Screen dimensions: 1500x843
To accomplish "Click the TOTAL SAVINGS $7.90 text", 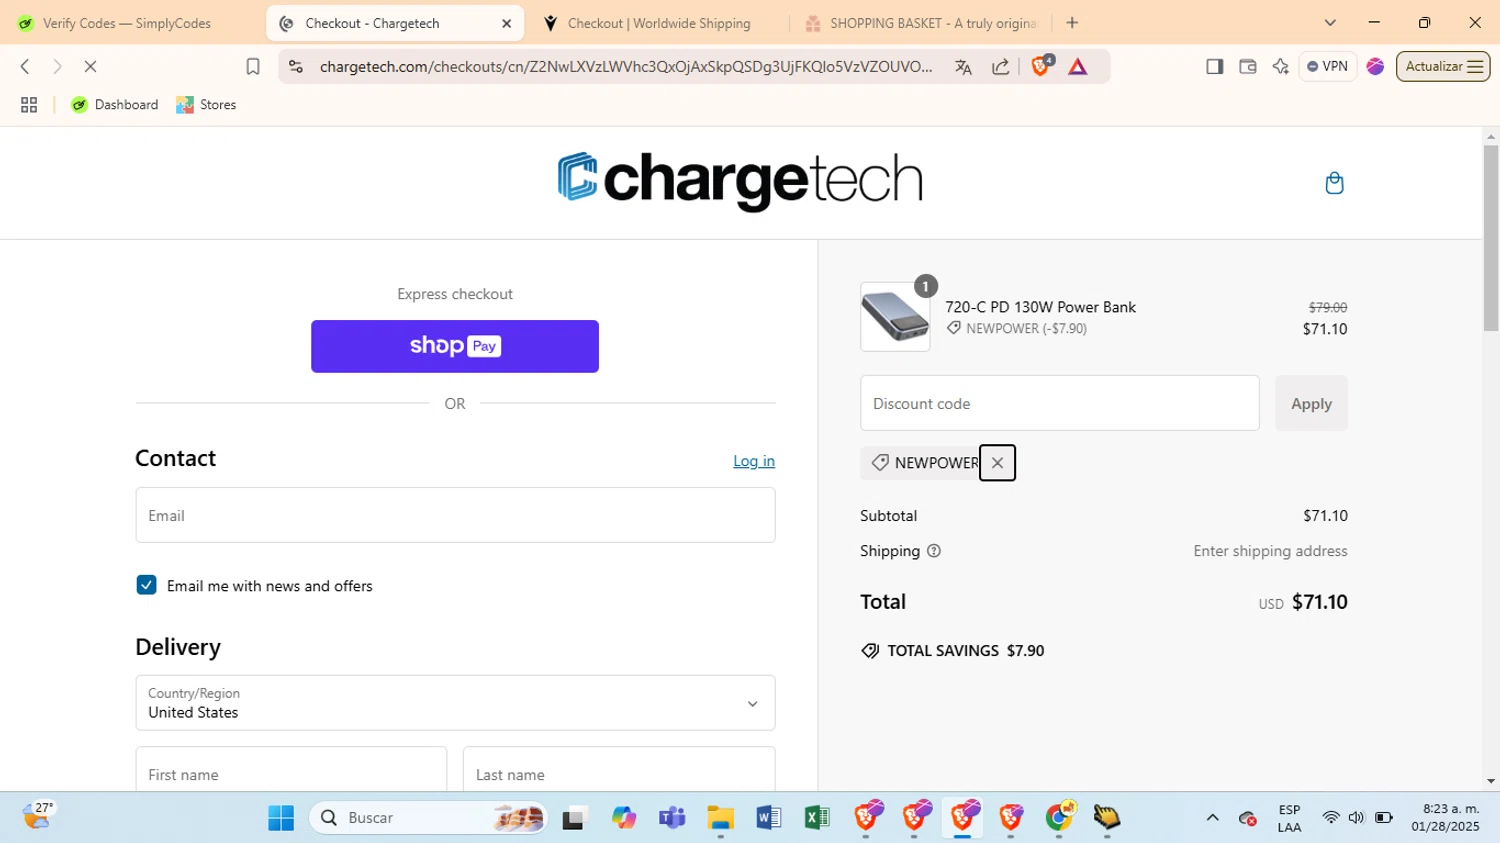I will tap(965, 651).
